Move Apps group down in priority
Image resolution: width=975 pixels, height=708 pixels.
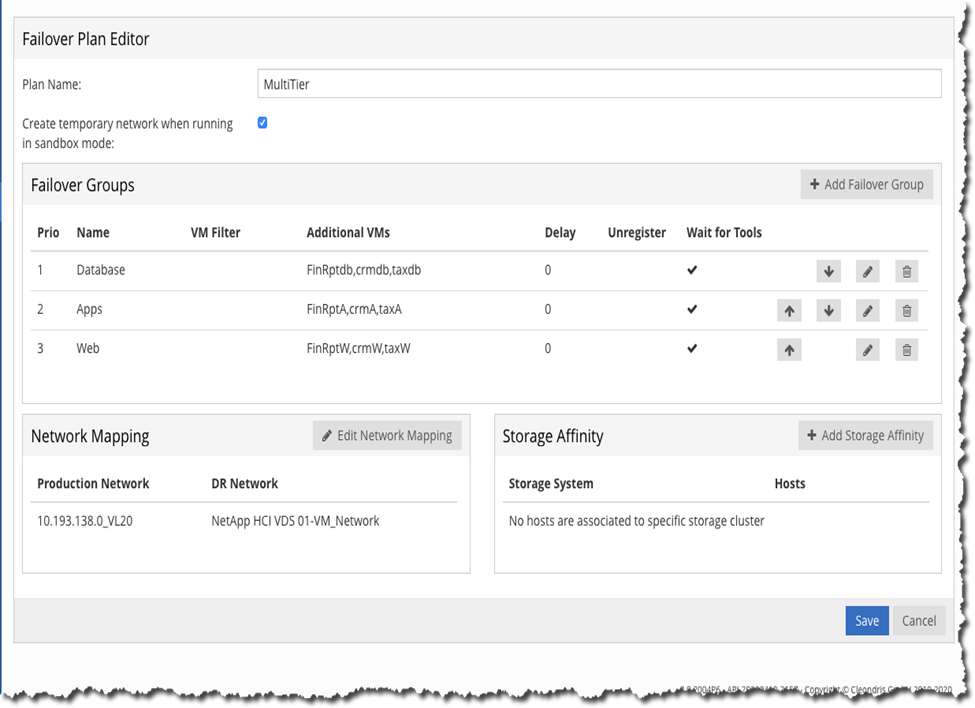[828, 311]
